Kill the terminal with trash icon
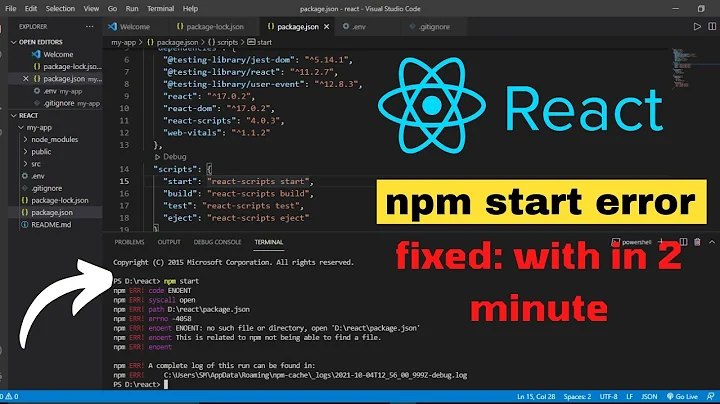Screen dimensions: 720x404 point(697,242)
